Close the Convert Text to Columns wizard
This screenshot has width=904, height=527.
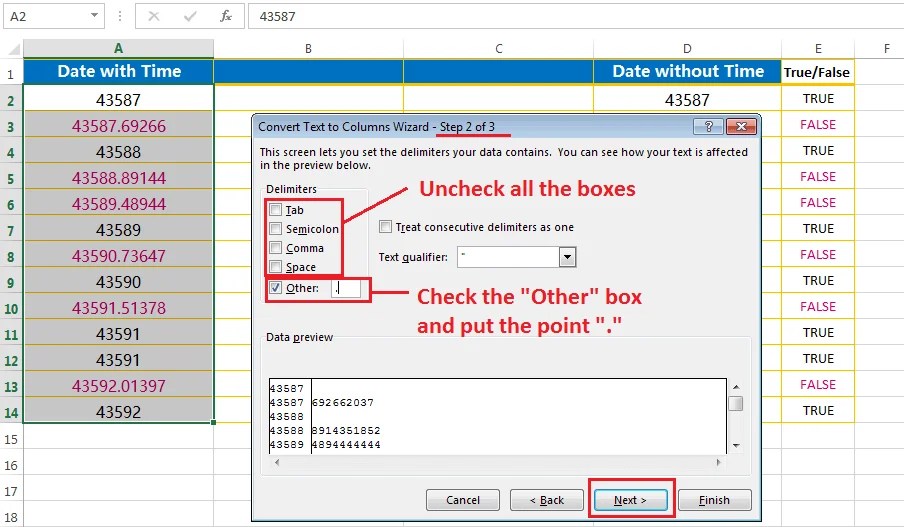pyautogui.click(x=741, y=126)
